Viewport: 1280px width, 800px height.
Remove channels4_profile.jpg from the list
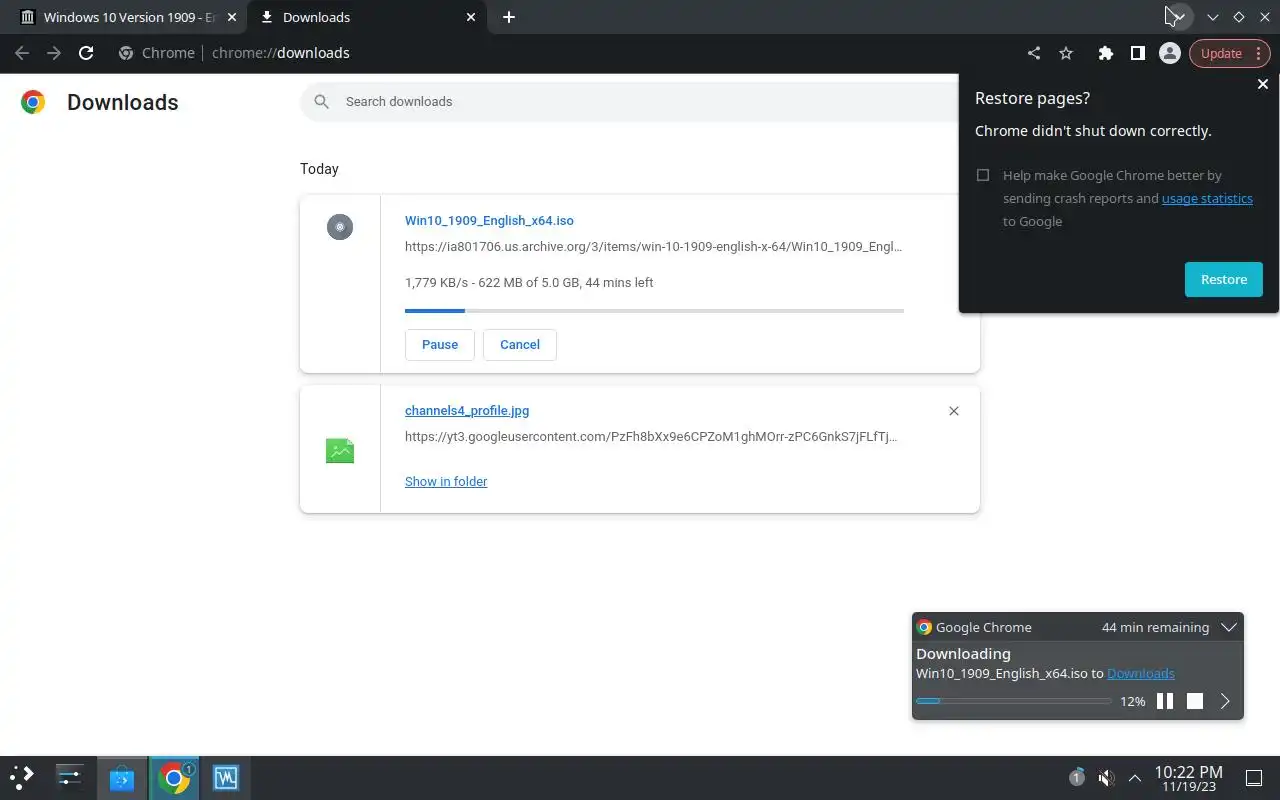954,411
